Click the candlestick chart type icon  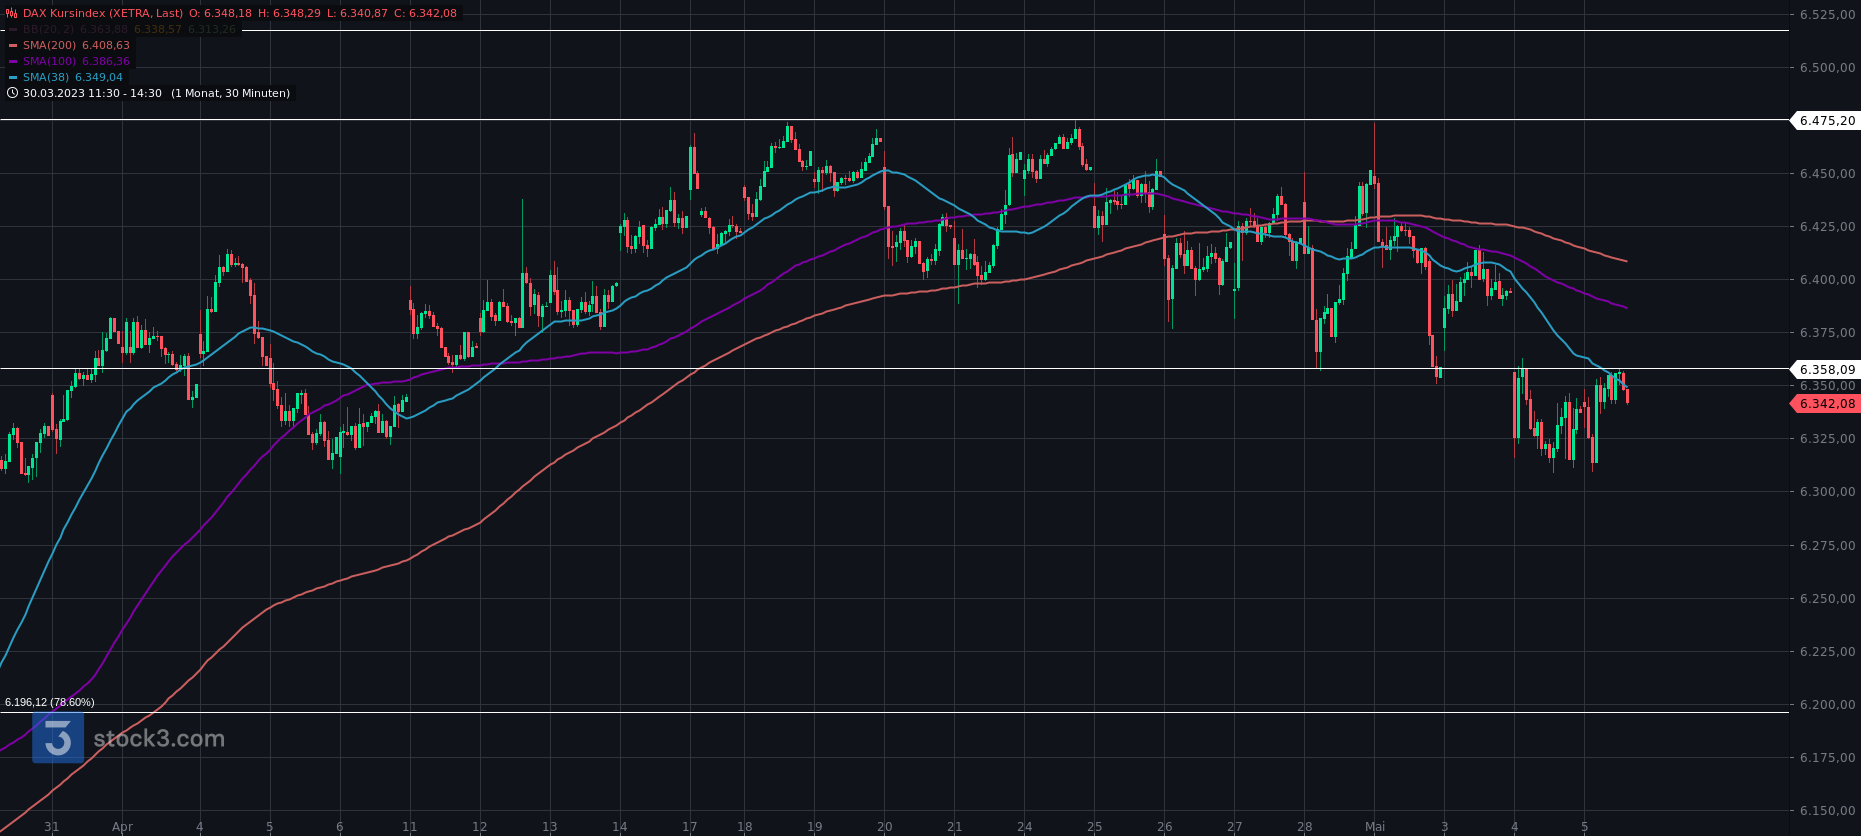(12, 13)
